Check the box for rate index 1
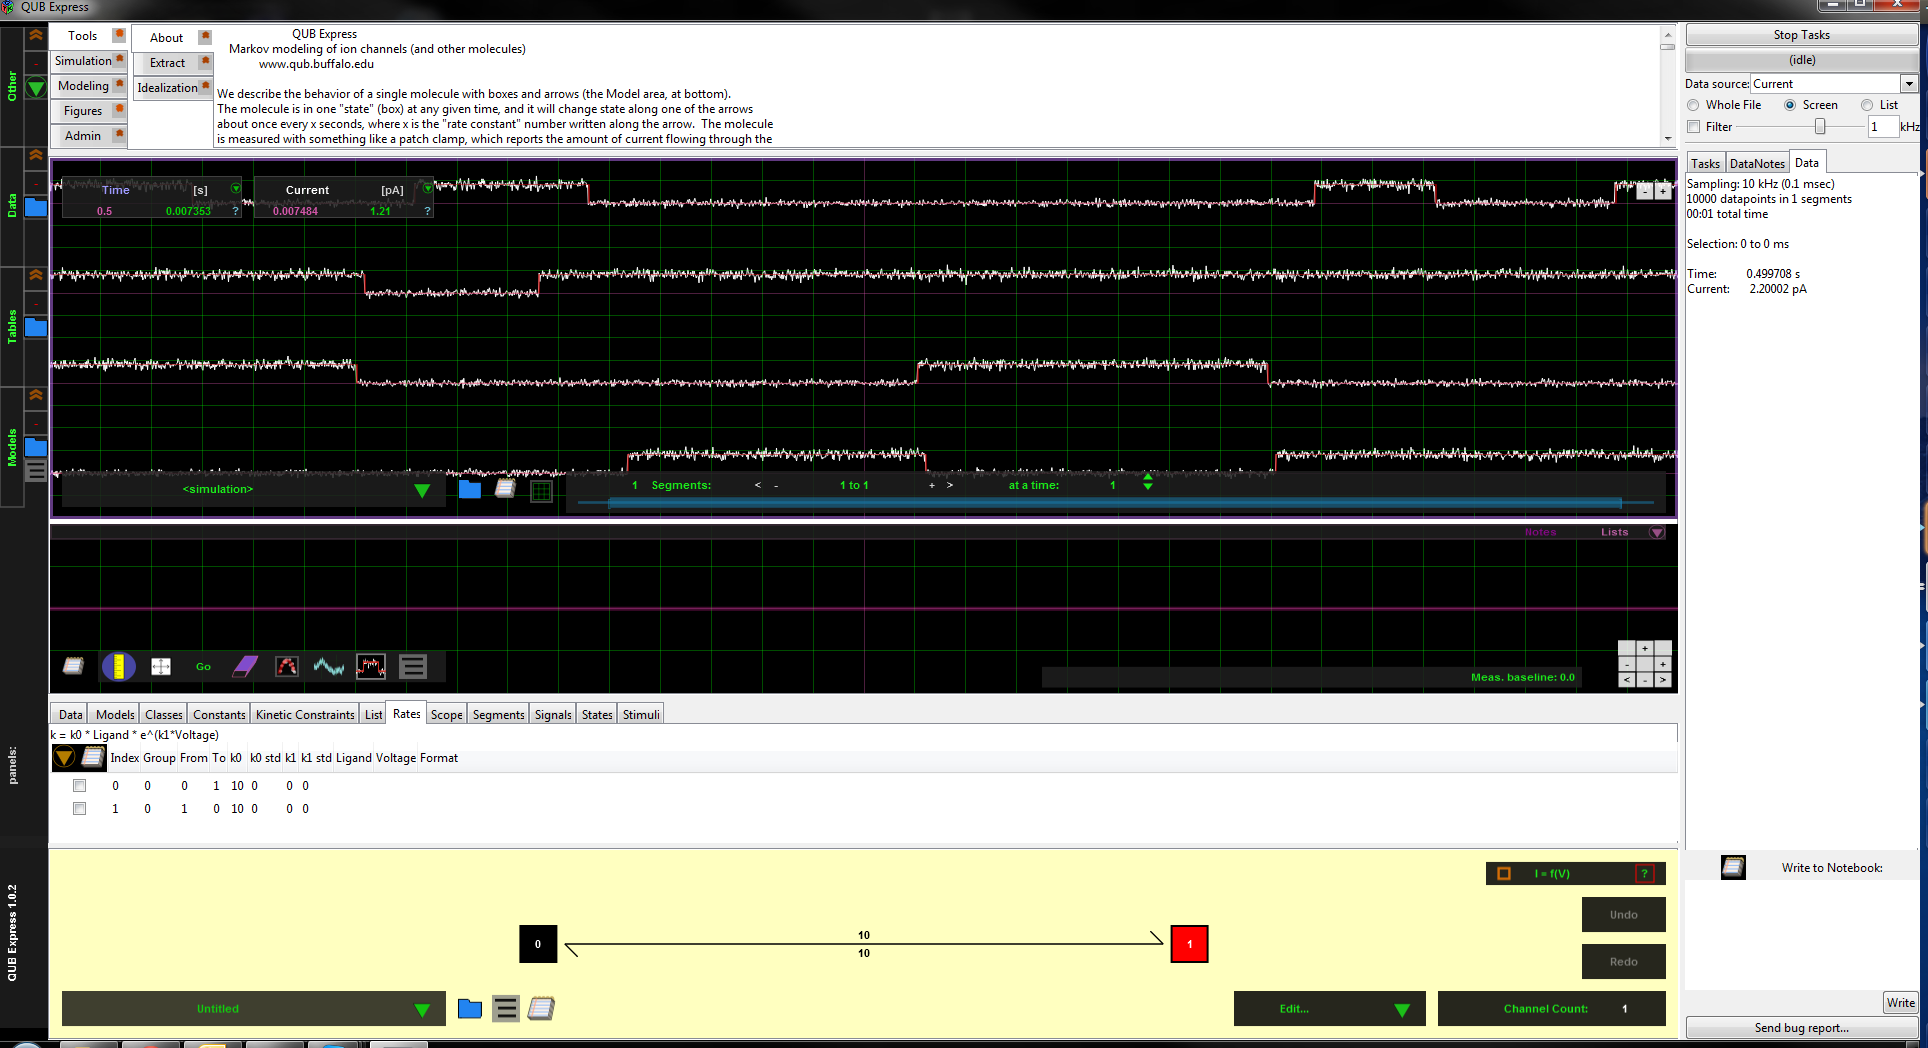 click(79, 809)
